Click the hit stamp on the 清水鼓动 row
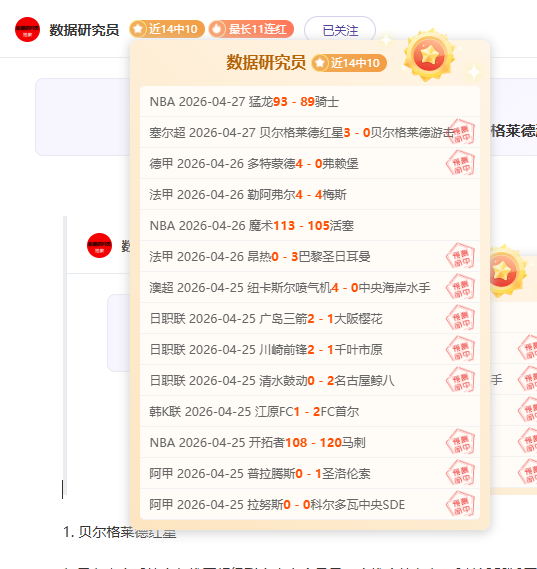Viewport: 537px width, 569px height. point(460,380)
